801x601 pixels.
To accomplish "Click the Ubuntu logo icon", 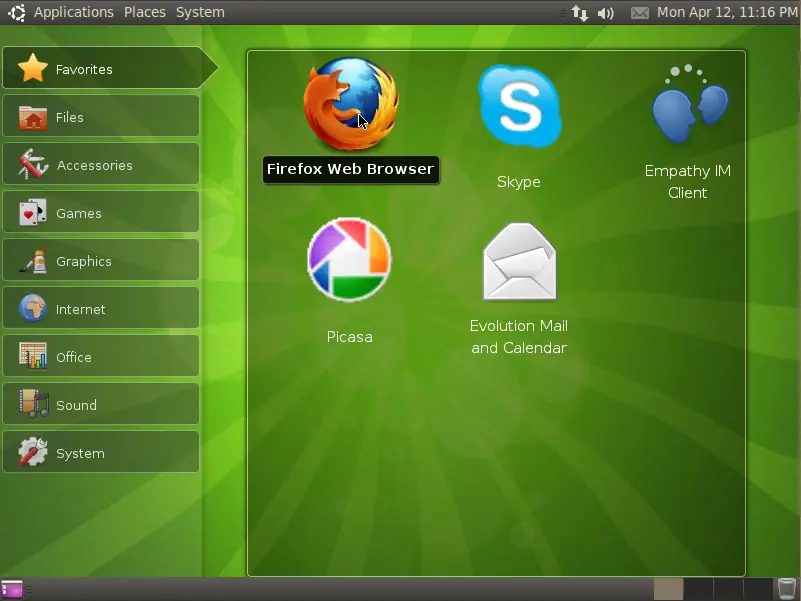I will 16,12.
